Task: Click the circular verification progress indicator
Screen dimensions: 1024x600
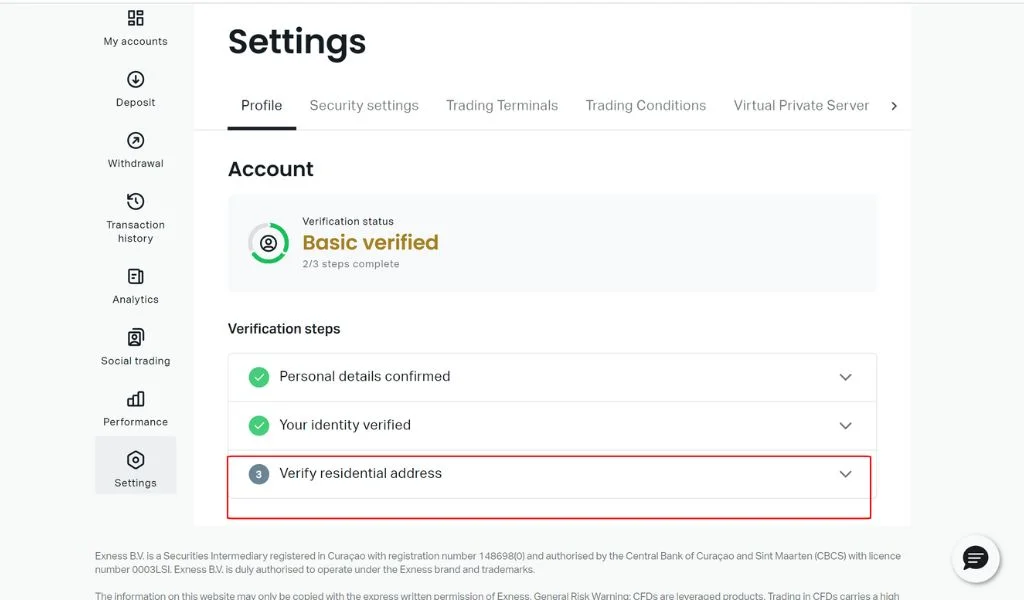Action: click(x=268, y=242)
